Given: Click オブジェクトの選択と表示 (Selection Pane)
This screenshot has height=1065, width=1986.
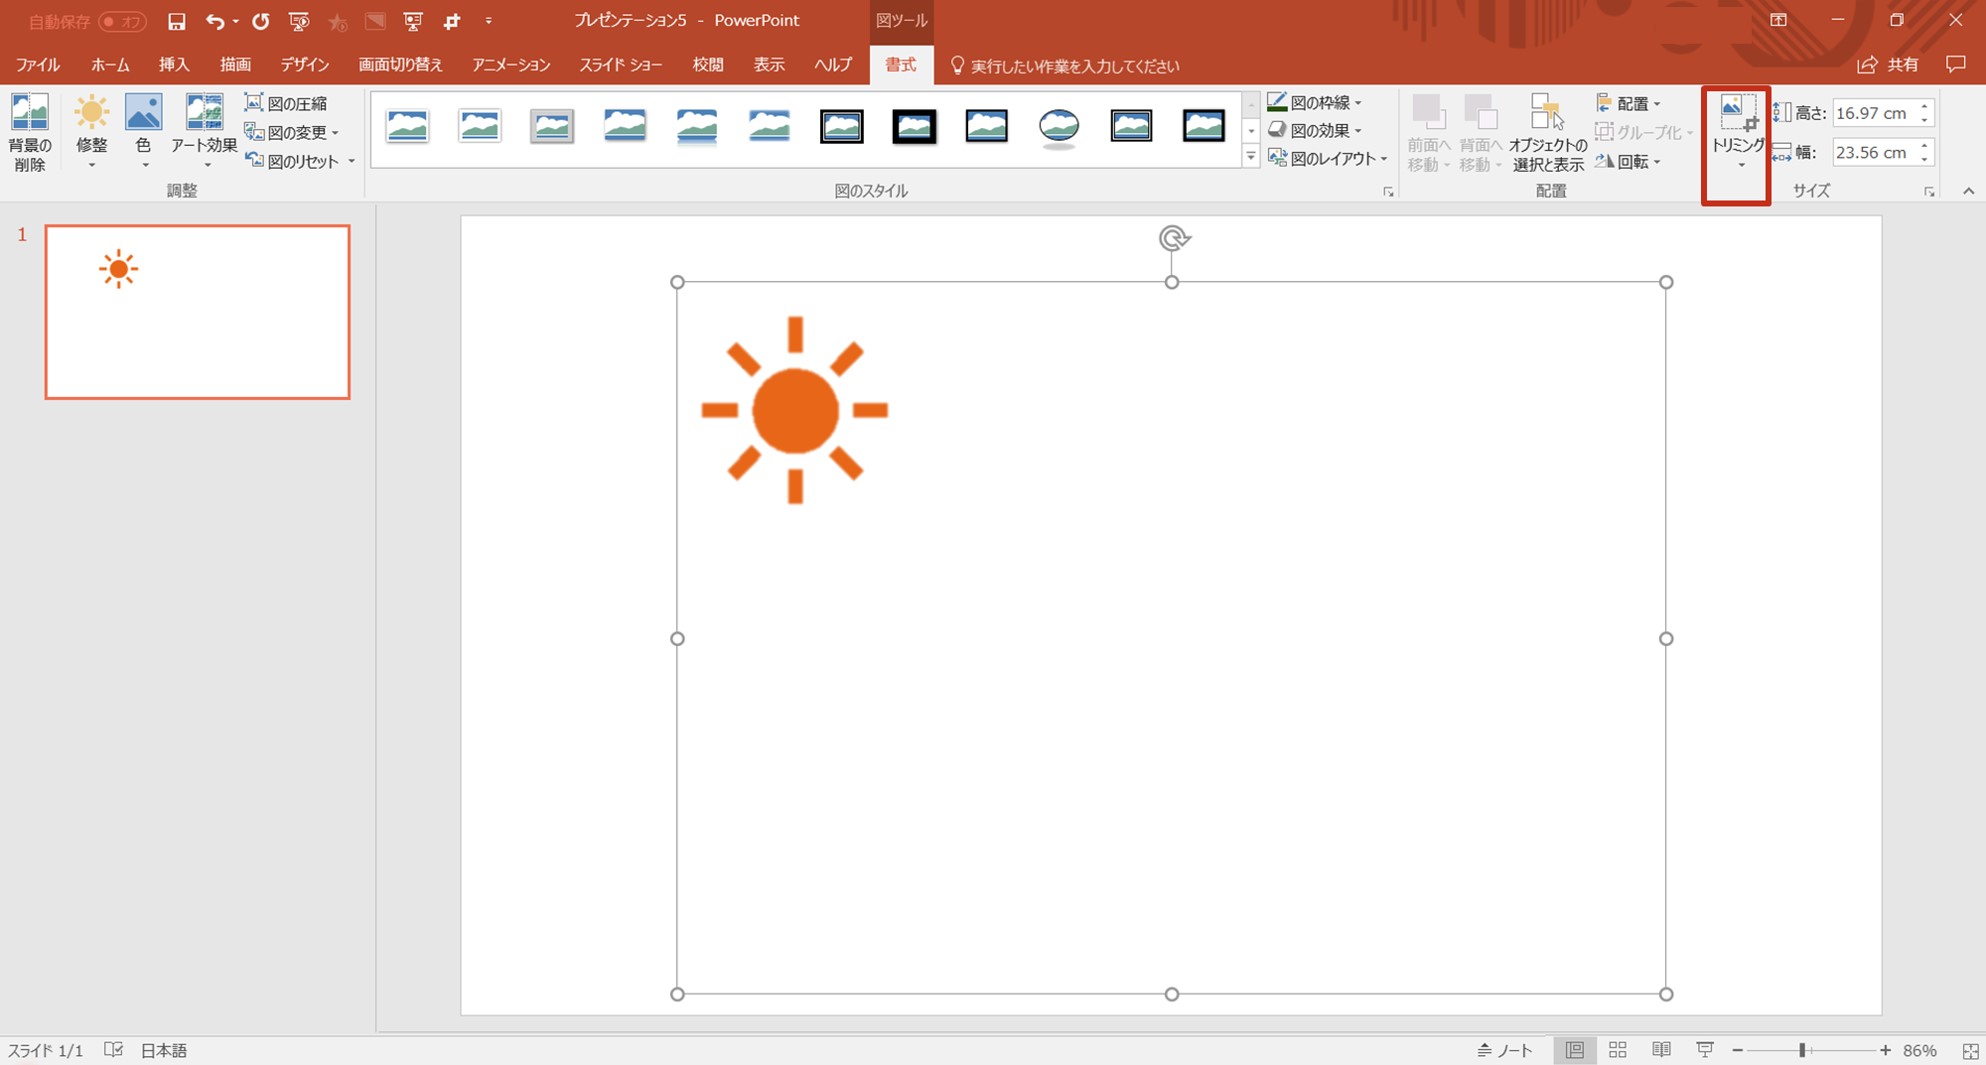Looking at the screenshot, I should coord(1548,133).
